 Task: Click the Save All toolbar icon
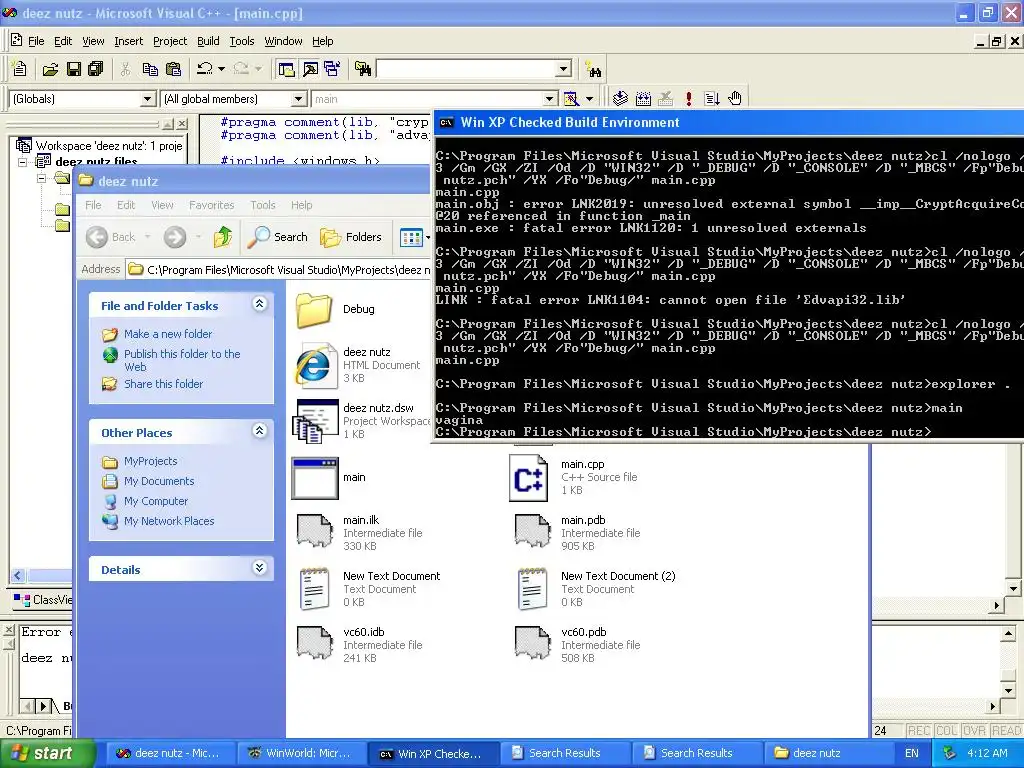coord(96,69)
